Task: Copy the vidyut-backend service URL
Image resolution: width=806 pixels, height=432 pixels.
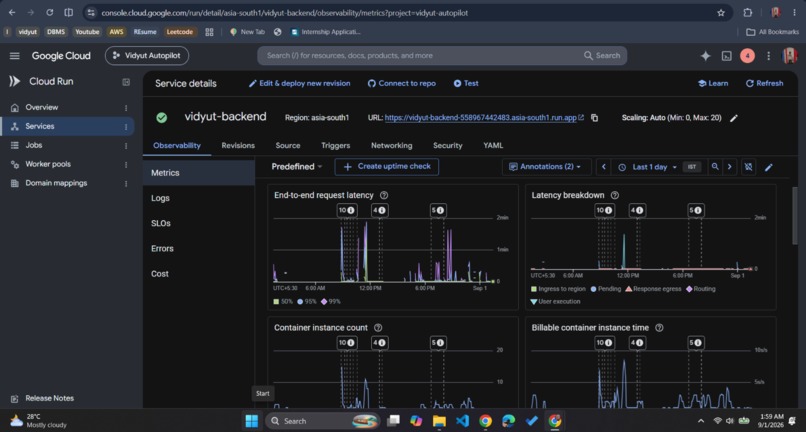Action: (594, 118)
